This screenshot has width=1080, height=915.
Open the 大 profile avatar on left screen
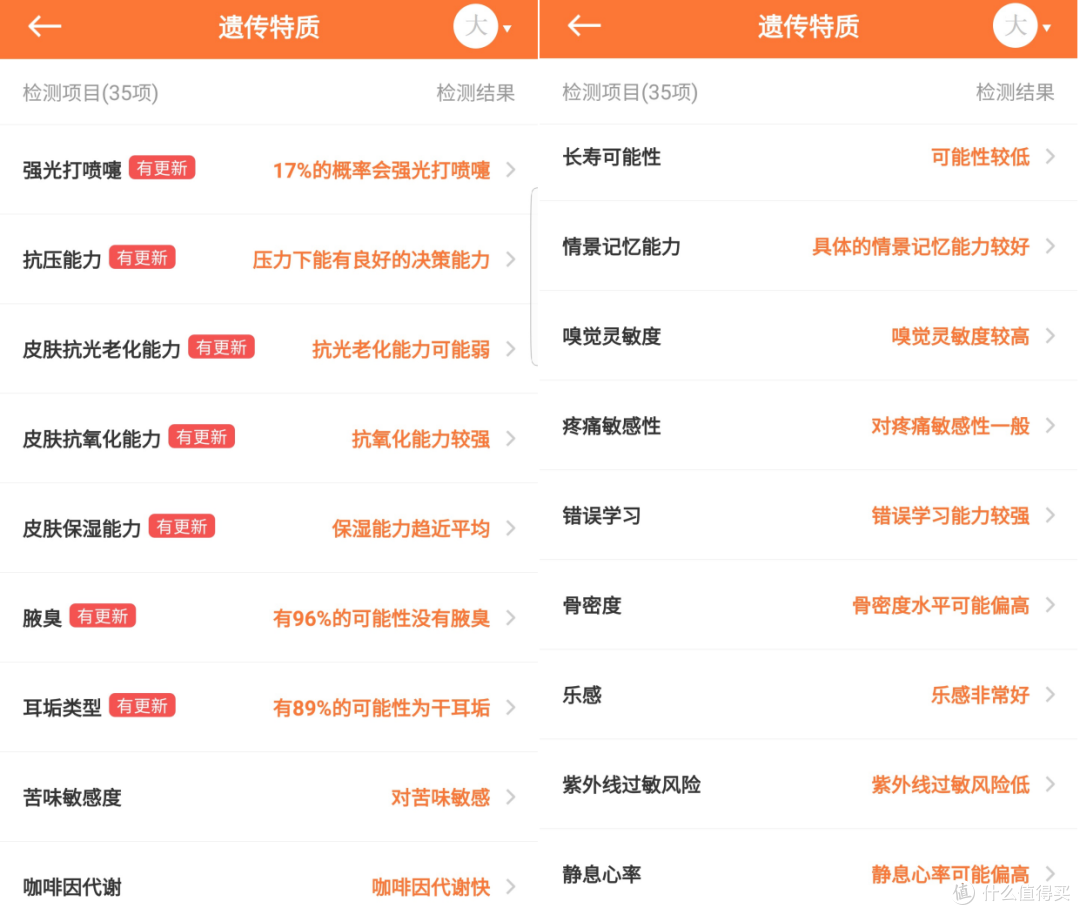pyautogui.click(x=475, y=26)
